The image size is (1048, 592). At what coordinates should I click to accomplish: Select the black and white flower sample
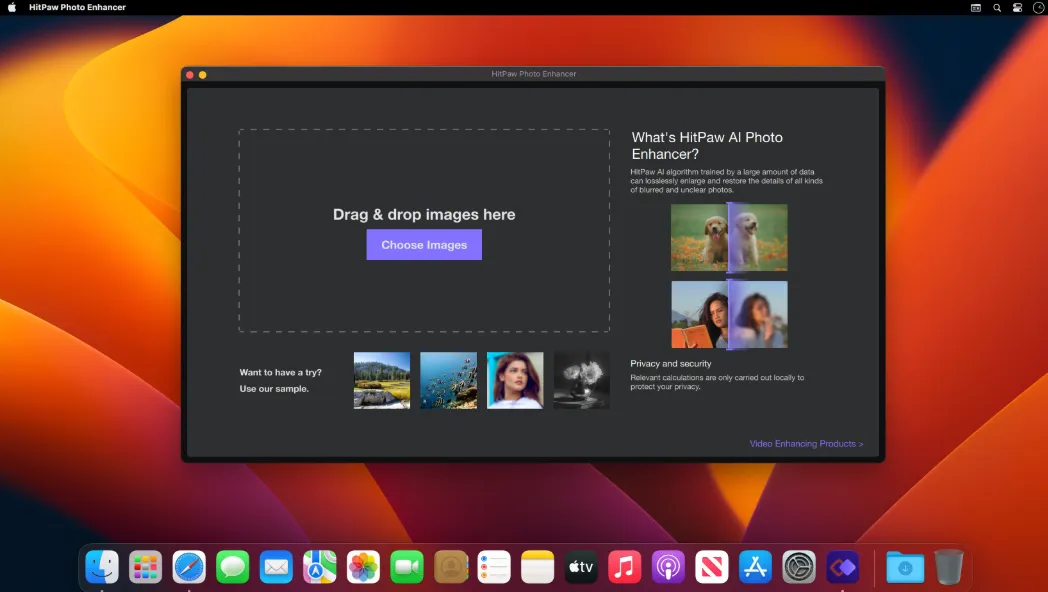click(581, 380)
